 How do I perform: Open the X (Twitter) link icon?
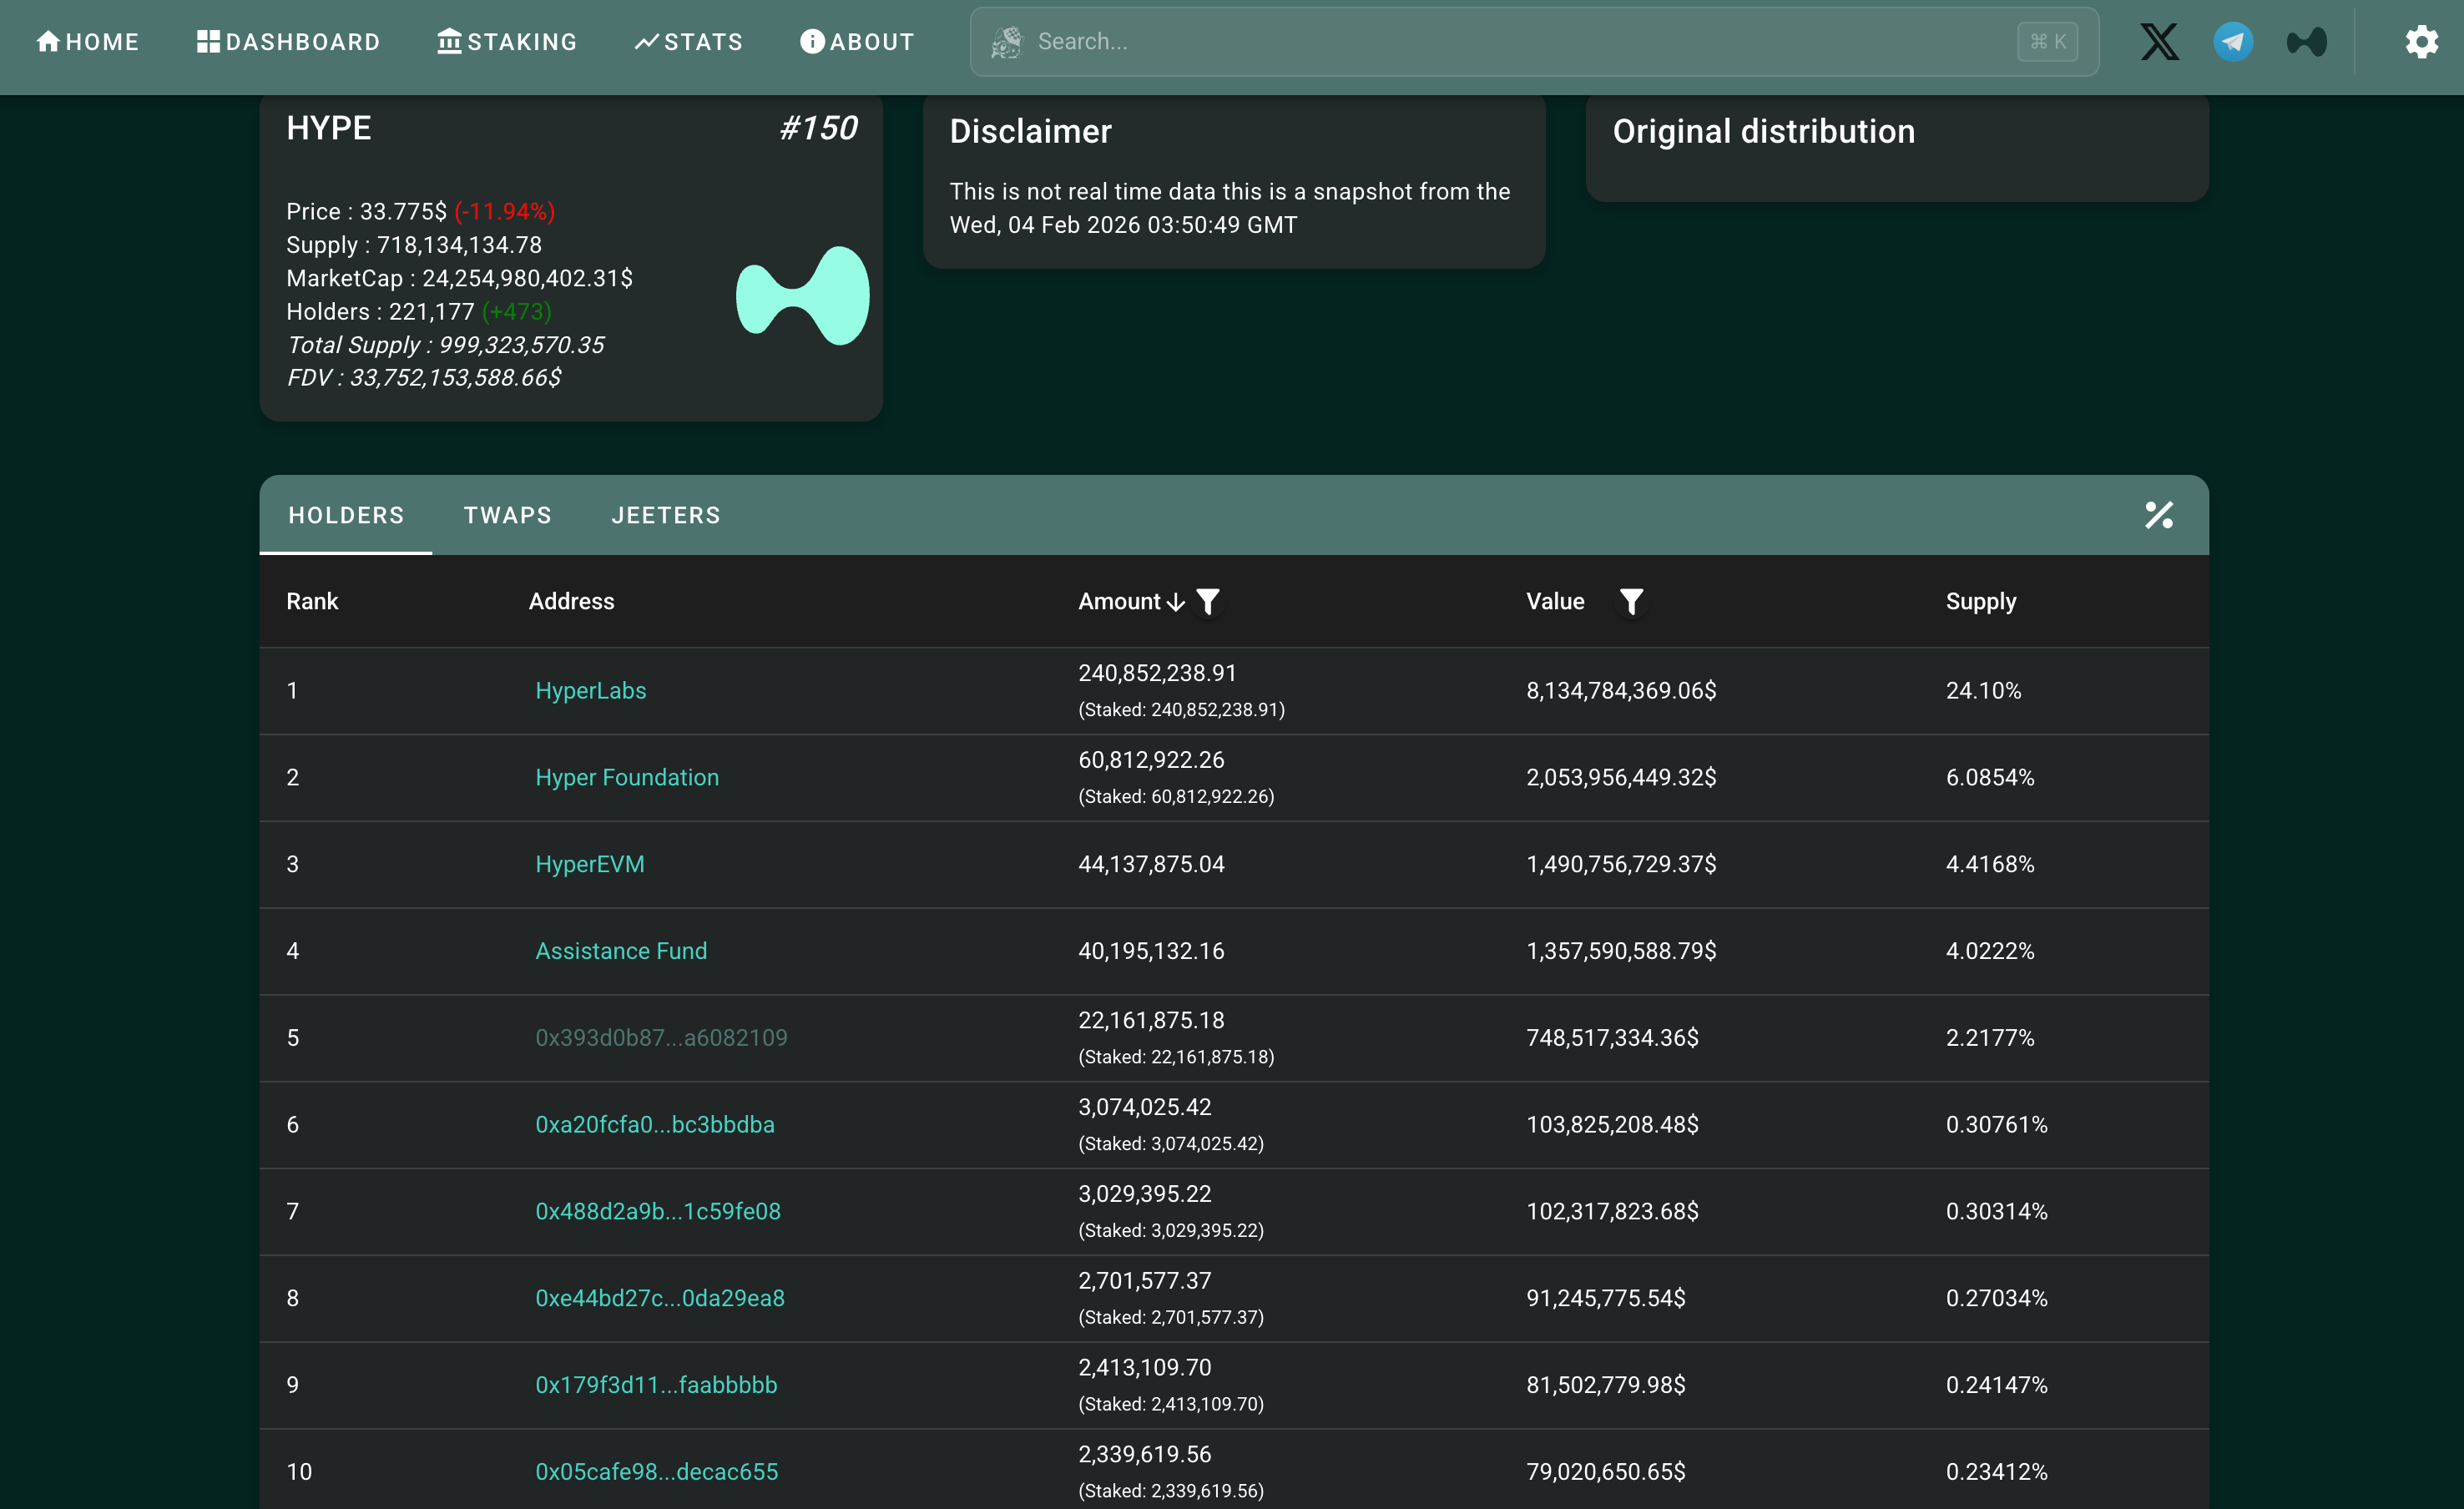2159,42
